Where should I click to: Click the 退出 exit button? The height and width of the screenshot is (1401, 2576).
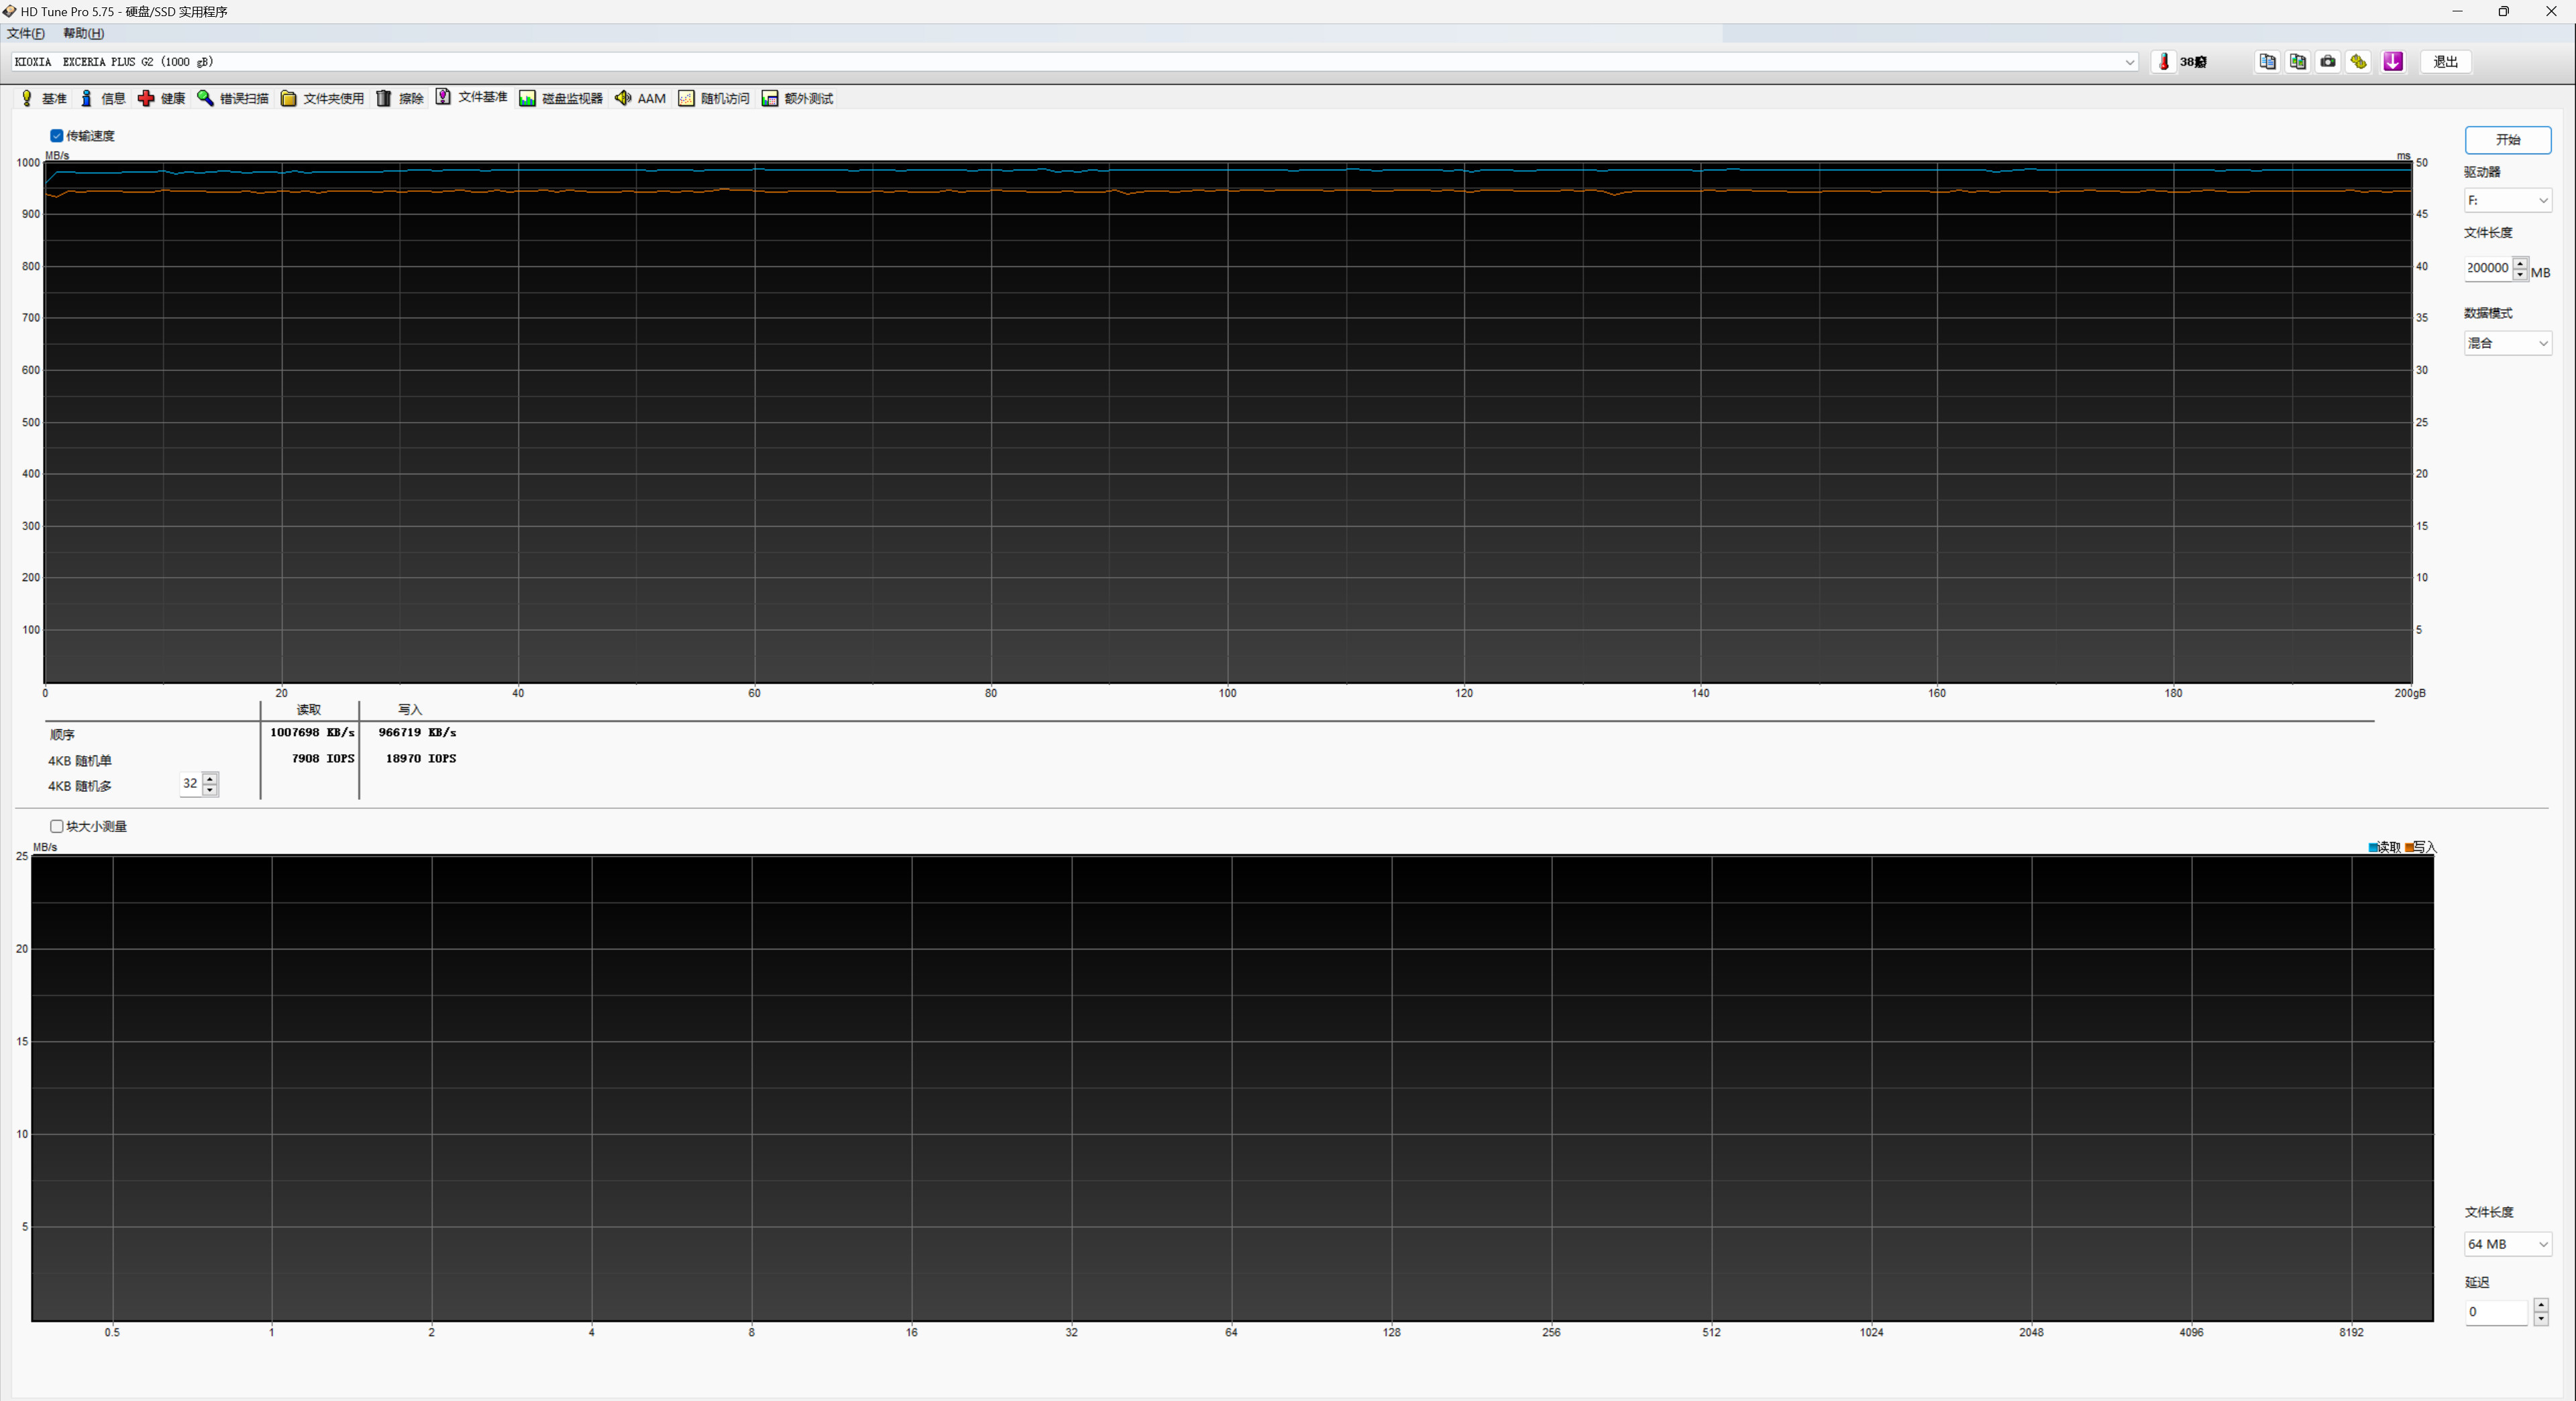(2445, 62)
